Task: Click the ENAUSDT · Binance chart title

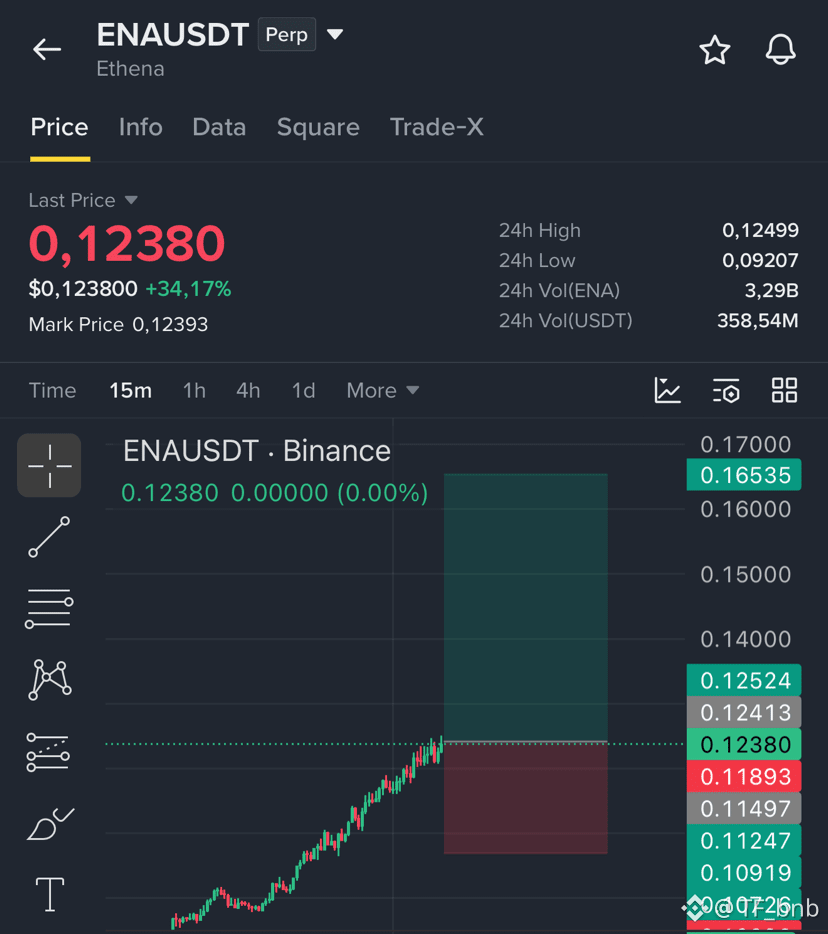Action: click(257, 451)
